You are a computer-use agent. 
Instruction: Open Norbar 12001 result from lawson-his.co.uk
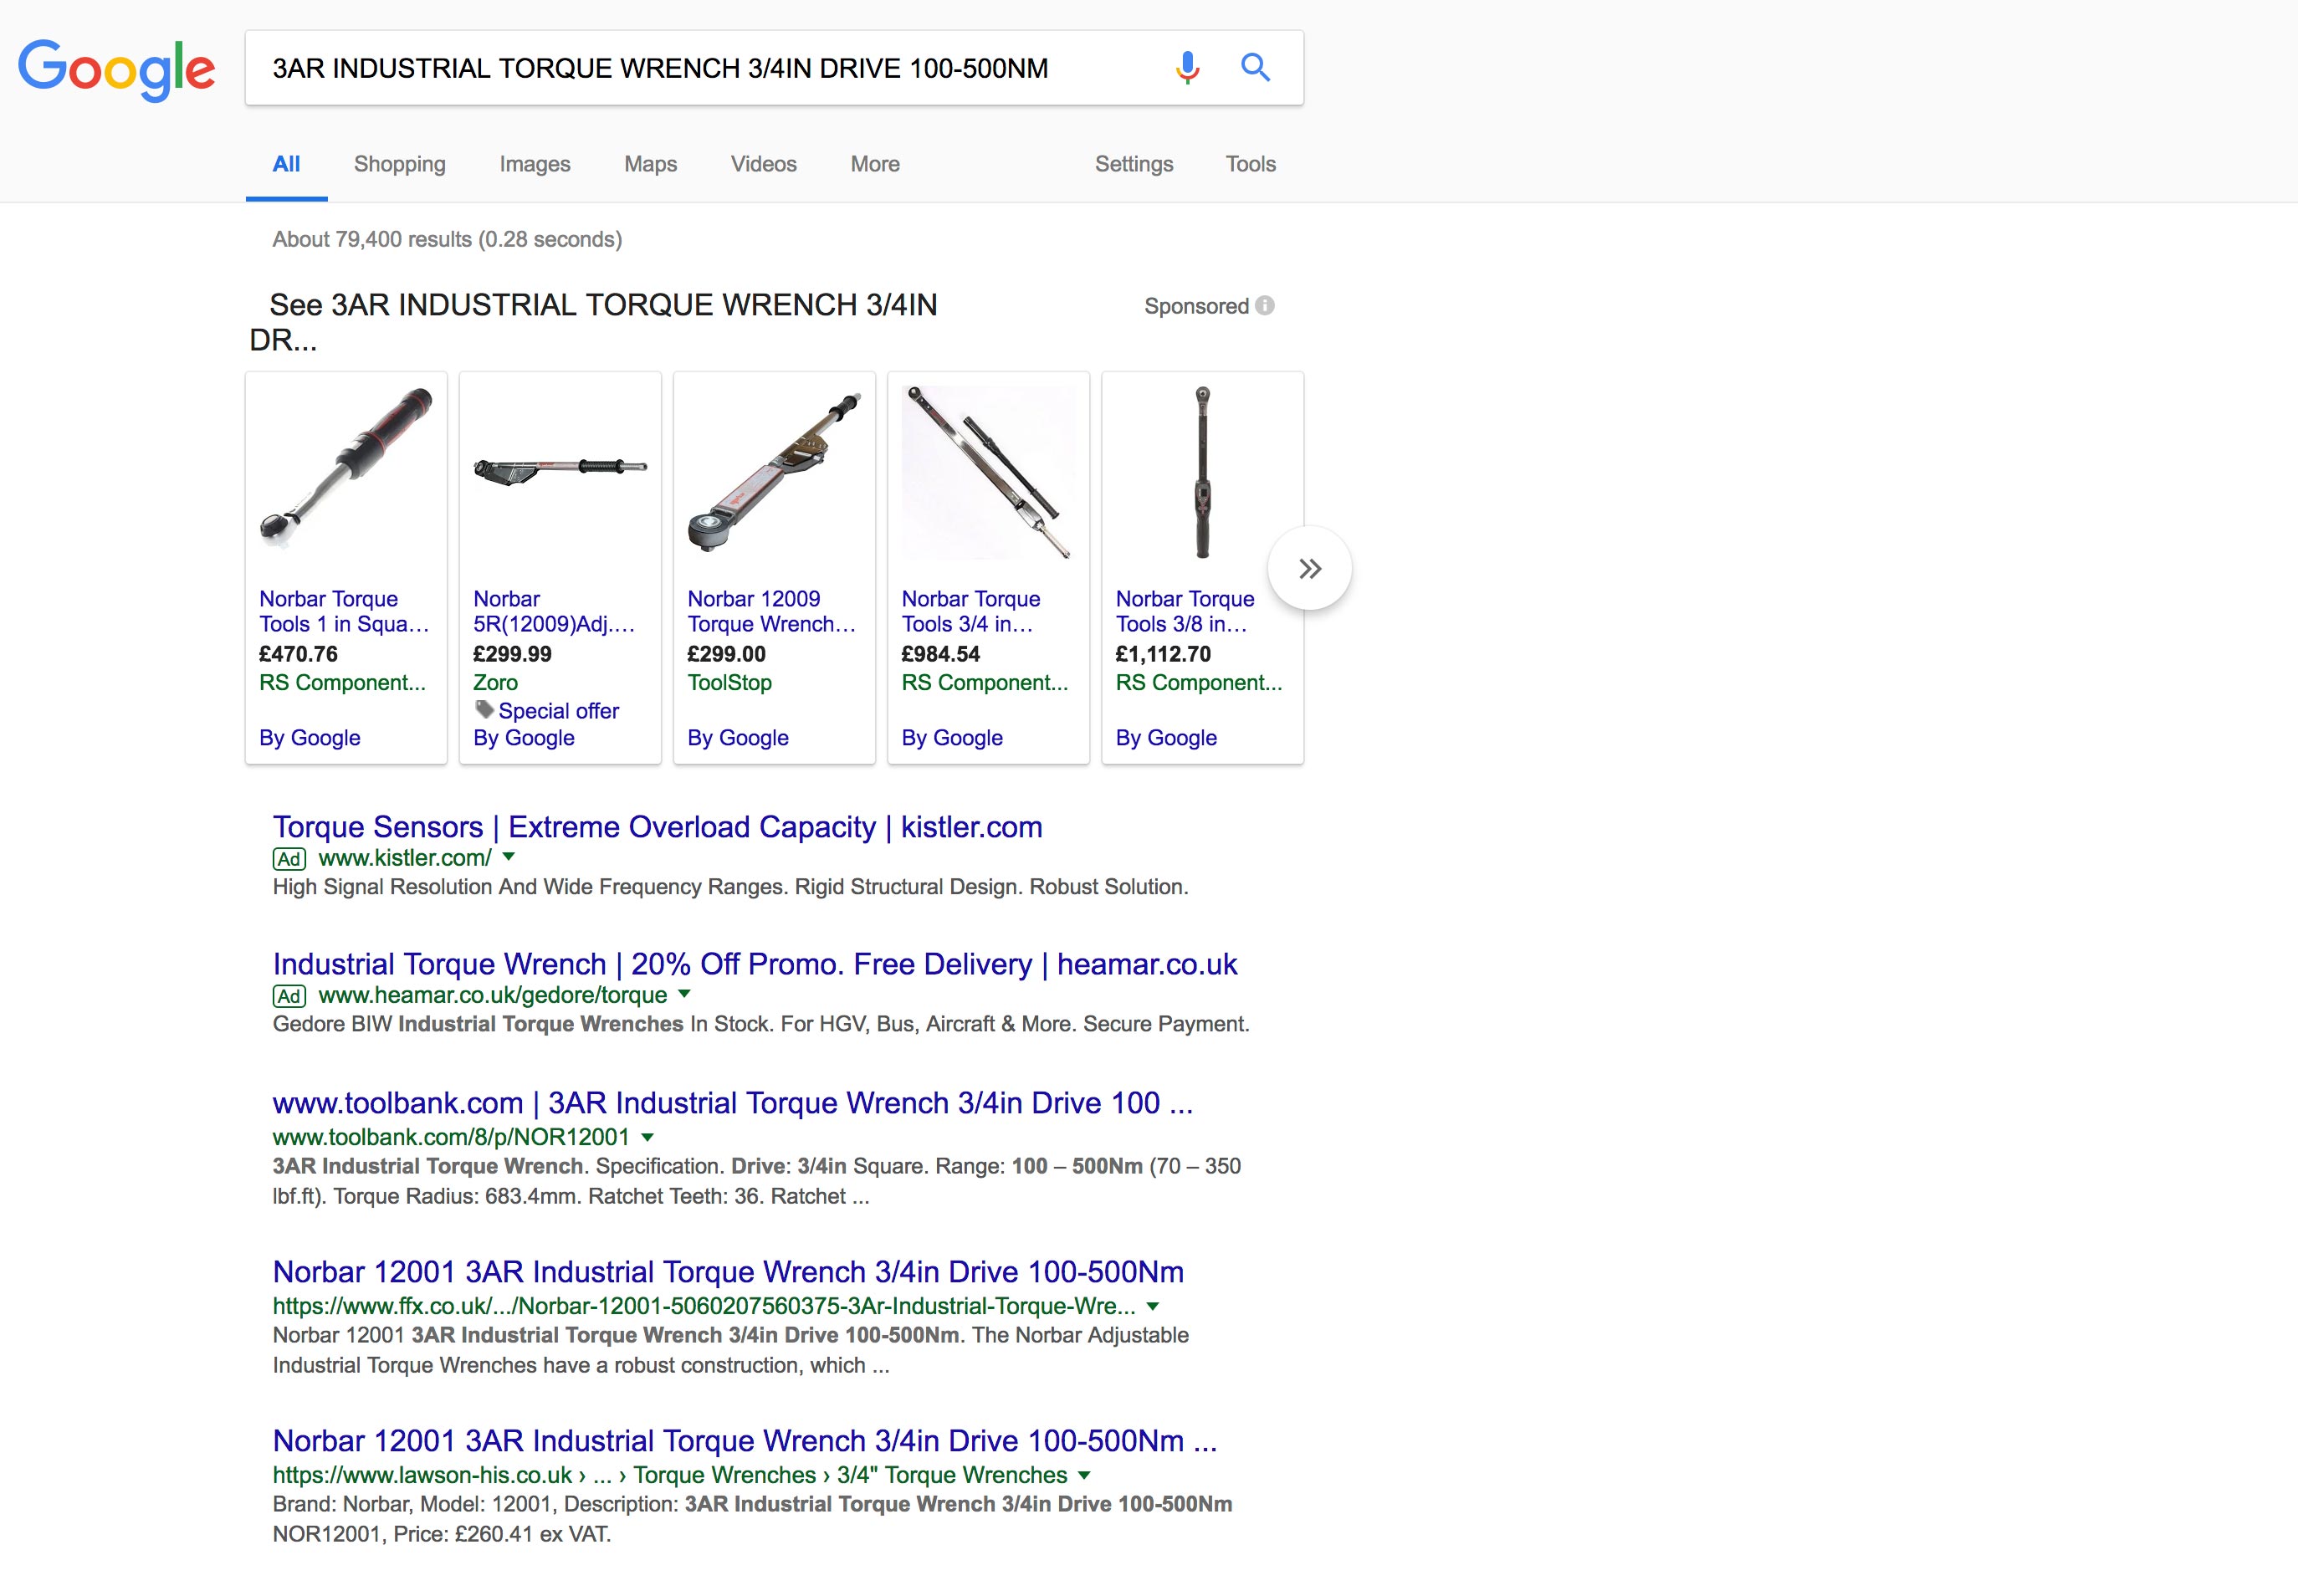[x=744, y=1441]
